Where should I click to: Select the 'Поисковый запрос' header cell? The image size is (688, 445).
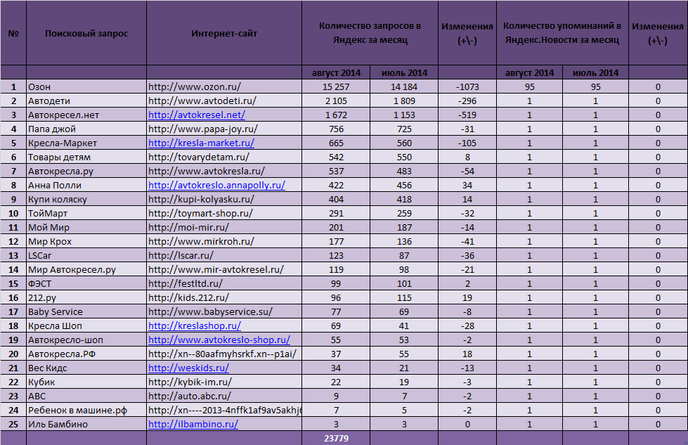click(86, 33)
